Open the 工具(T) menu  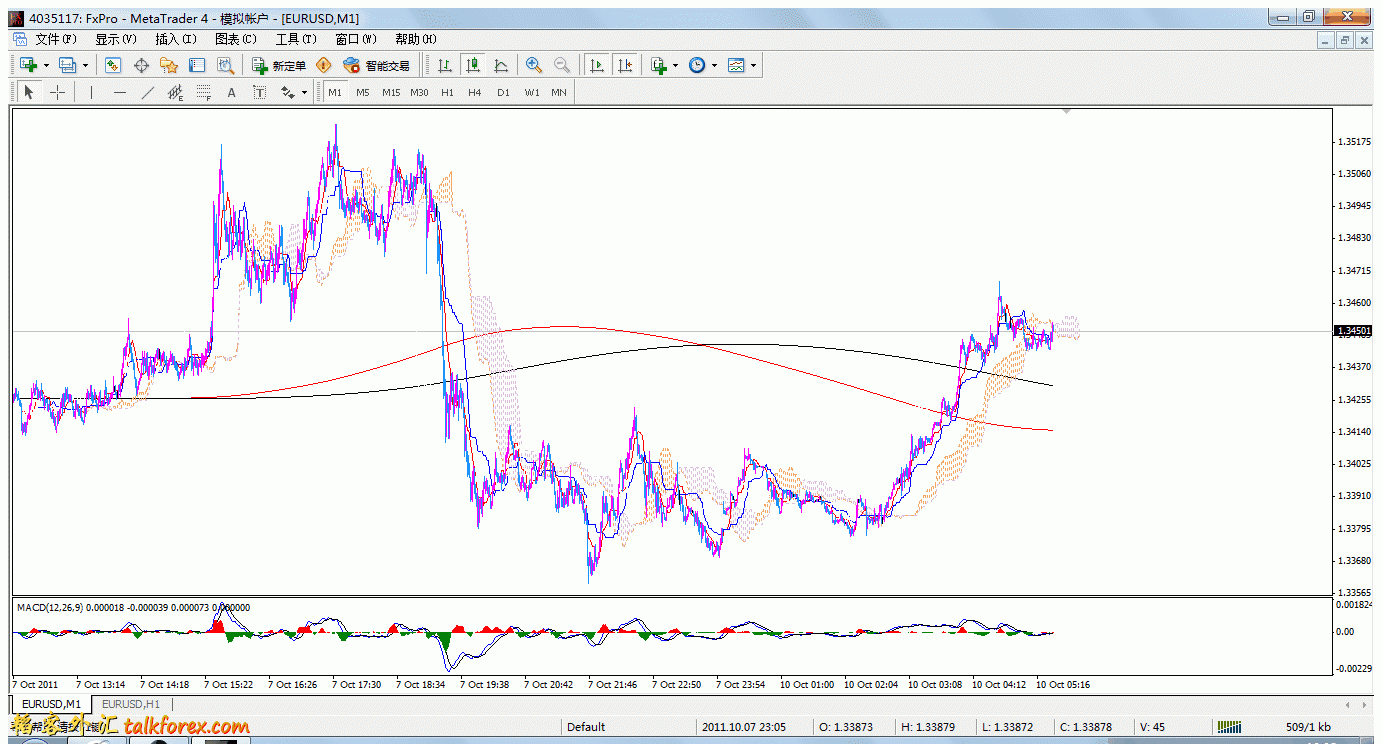click(x=296, y=39)
